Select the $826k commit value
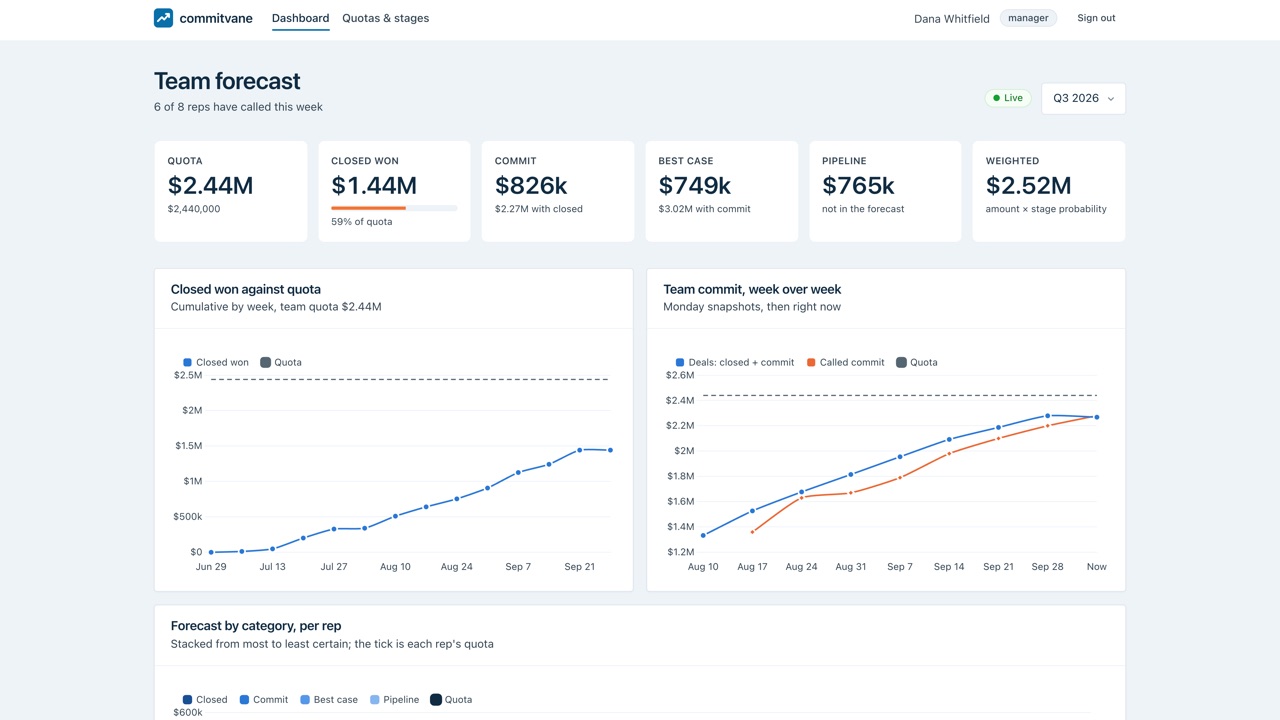The width and height of the screenshot is (1280, 720). (531, 185)
